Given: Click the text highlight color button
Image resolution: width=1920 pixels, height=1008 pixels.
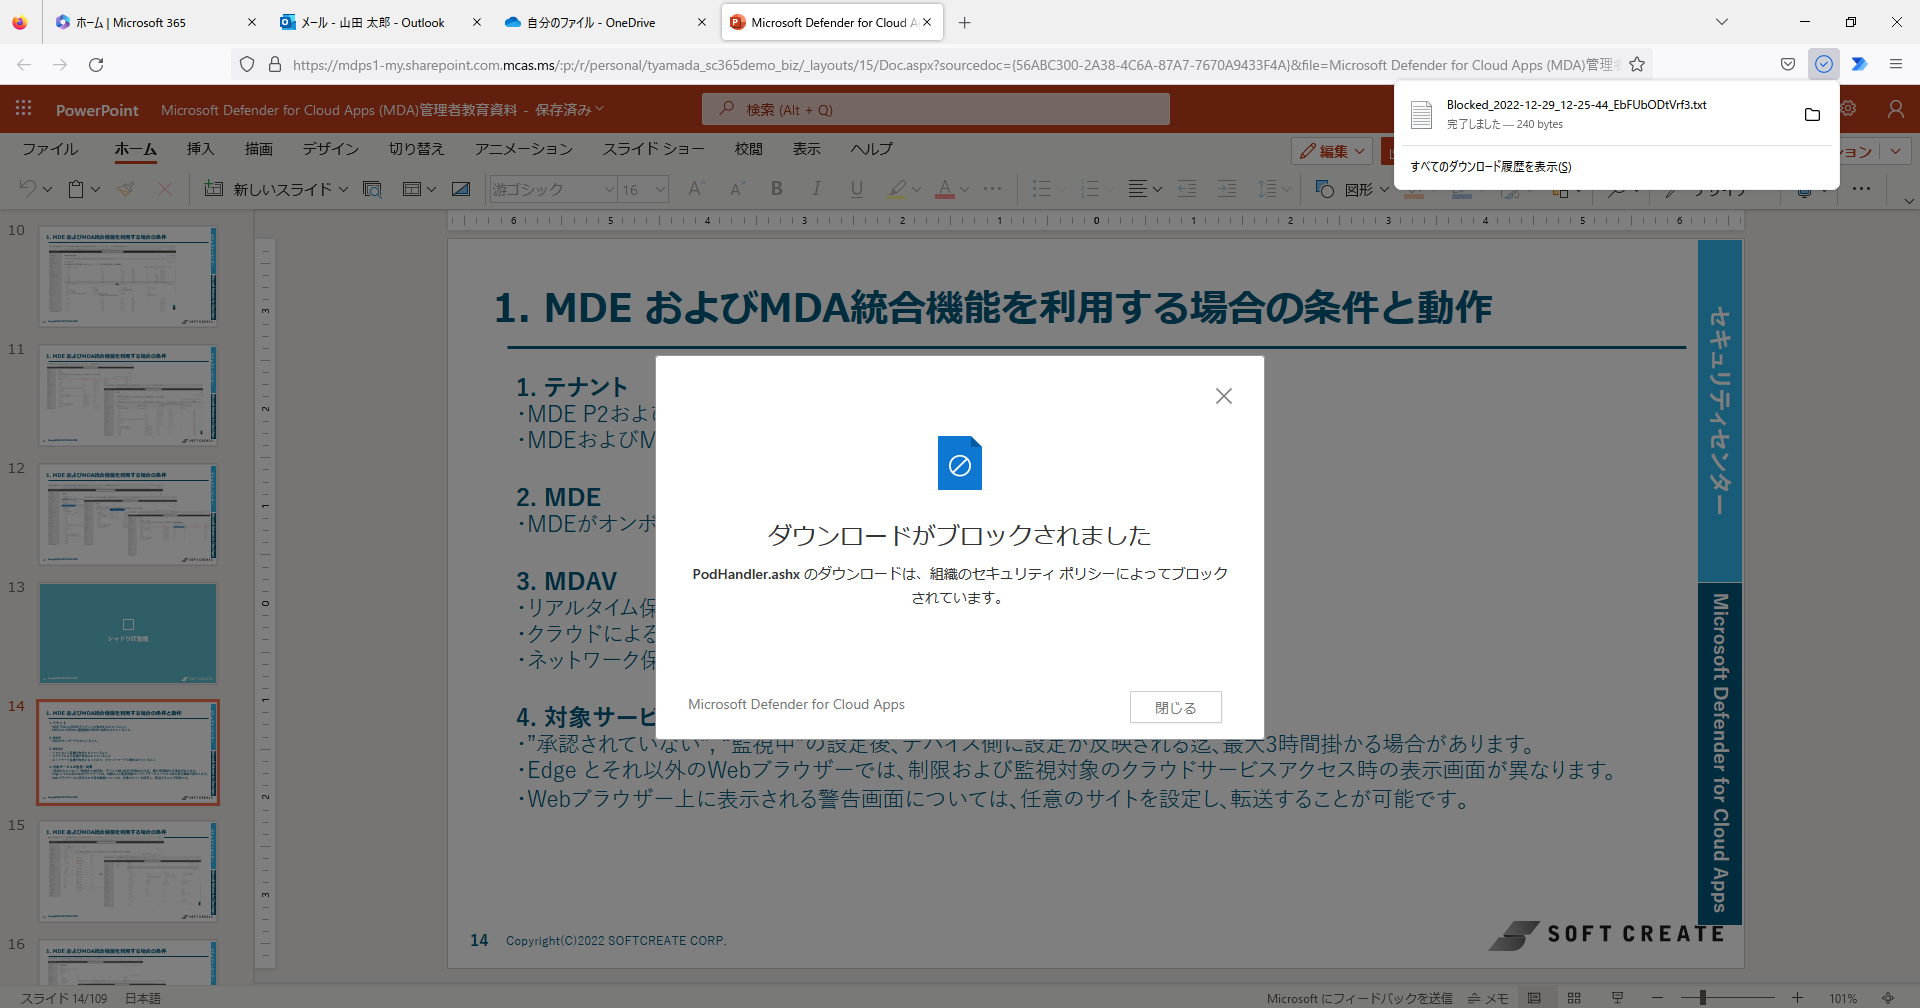Looking at the screenshot, I should (897, 189).
